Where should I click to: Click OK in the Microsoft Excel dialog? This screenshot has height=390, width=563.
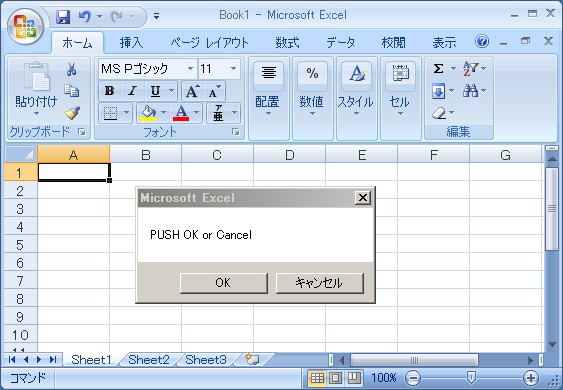(x=224, y=283)
